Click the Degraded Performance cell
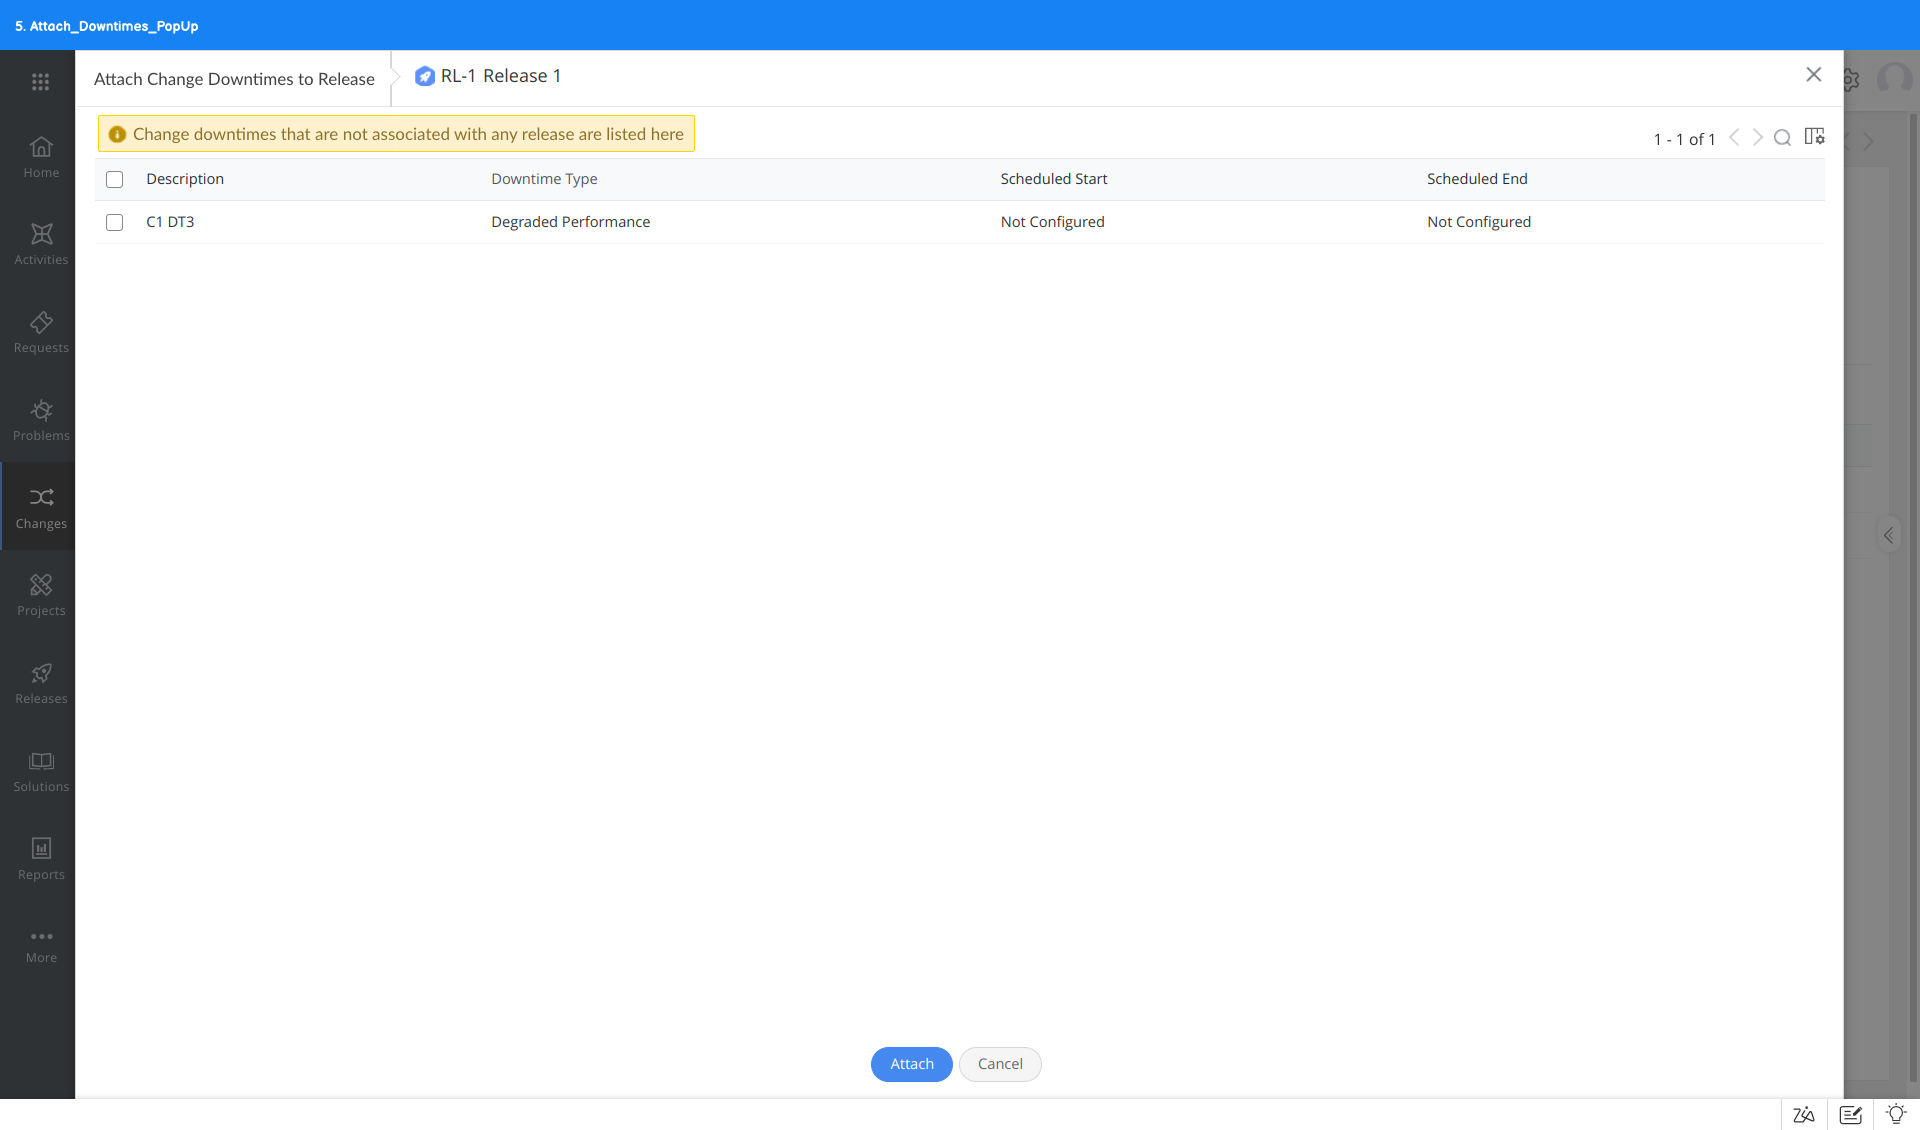The width and height of the screenshot is (1920, 1130). [570, 222]
